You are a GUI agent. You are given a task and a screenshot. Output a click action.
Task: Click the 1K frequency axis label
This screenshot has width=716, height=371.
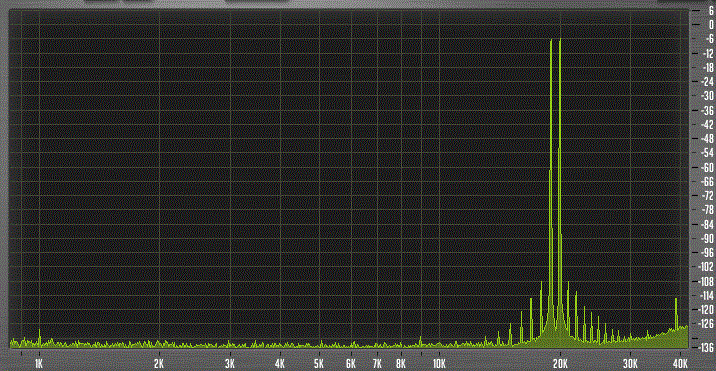[39, 365]
